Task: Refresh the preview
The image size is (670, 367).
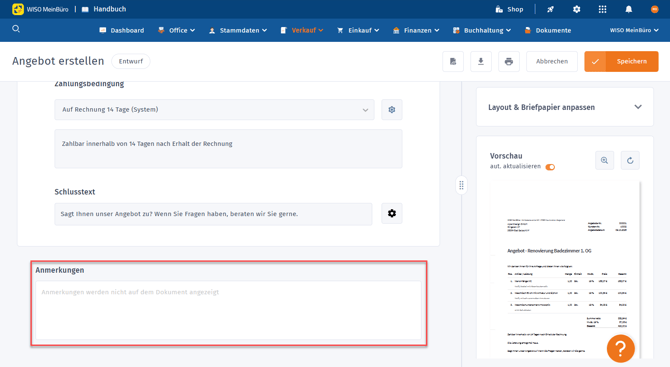Action: 630,161
